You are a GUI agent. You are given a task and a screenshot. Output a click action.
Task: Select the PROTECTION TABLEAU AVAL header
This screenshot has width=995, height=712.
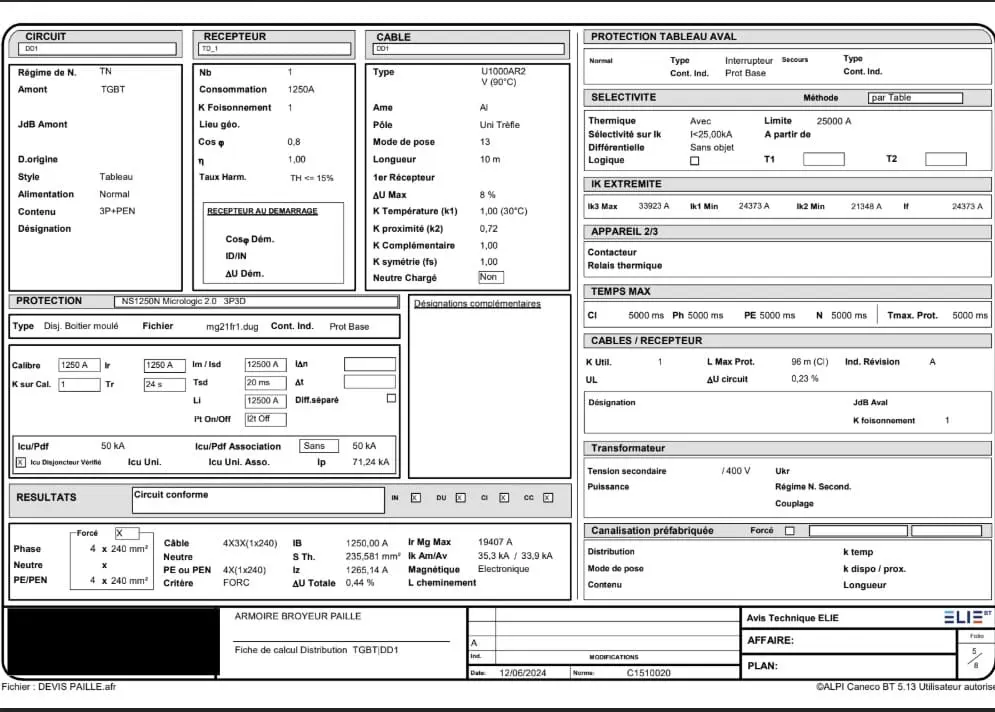[787, 37]
